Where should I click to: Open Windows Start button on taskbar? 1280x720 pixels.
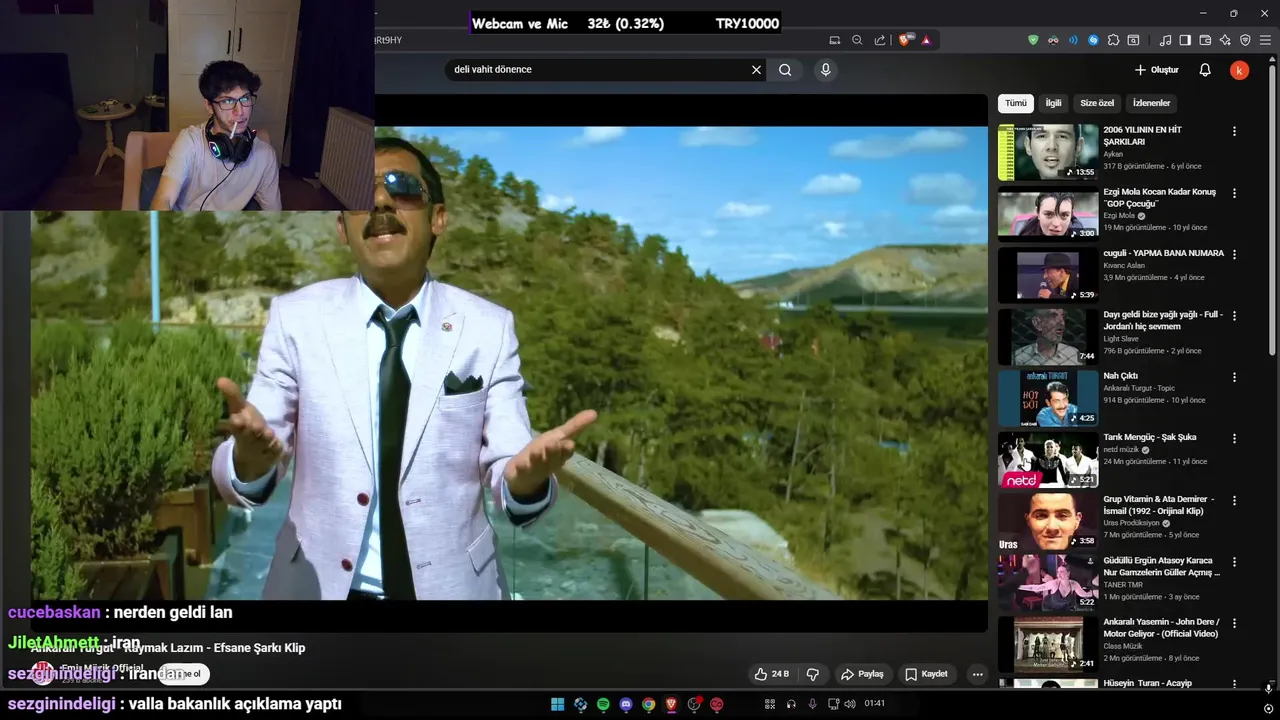[x=557, y=704]
